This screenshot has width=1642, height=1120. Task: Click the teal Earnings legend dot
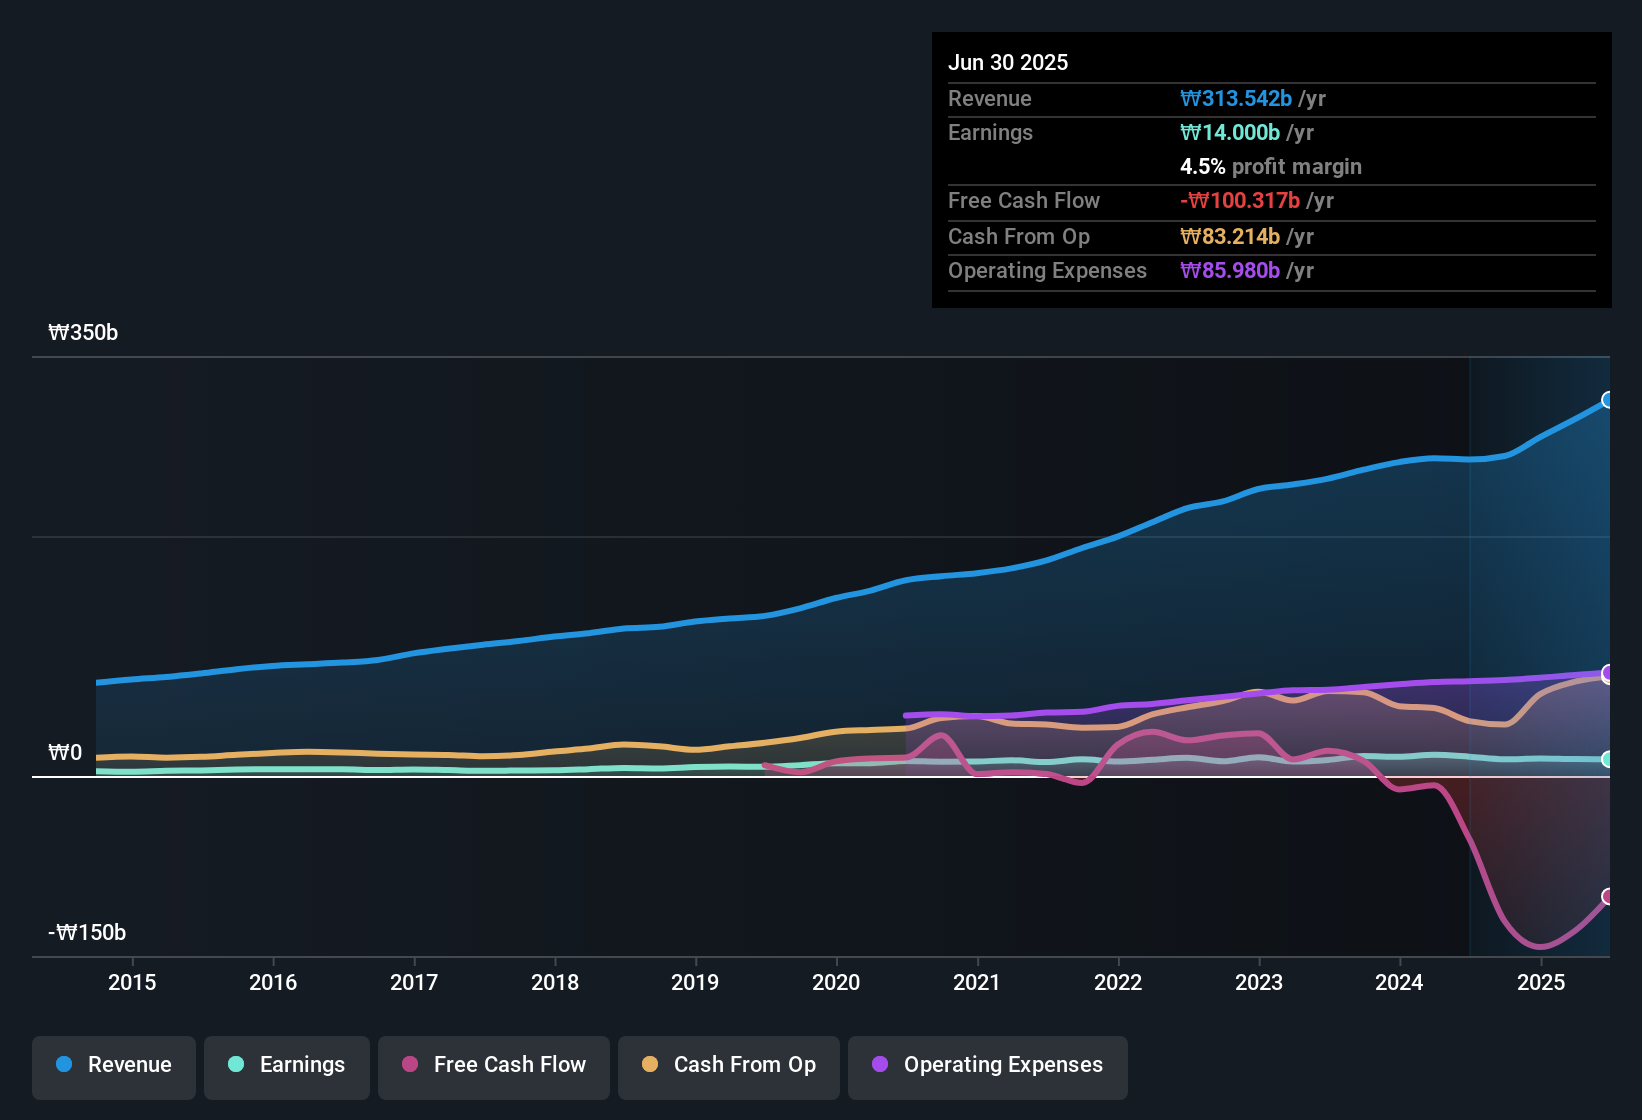coord(236,1065)
